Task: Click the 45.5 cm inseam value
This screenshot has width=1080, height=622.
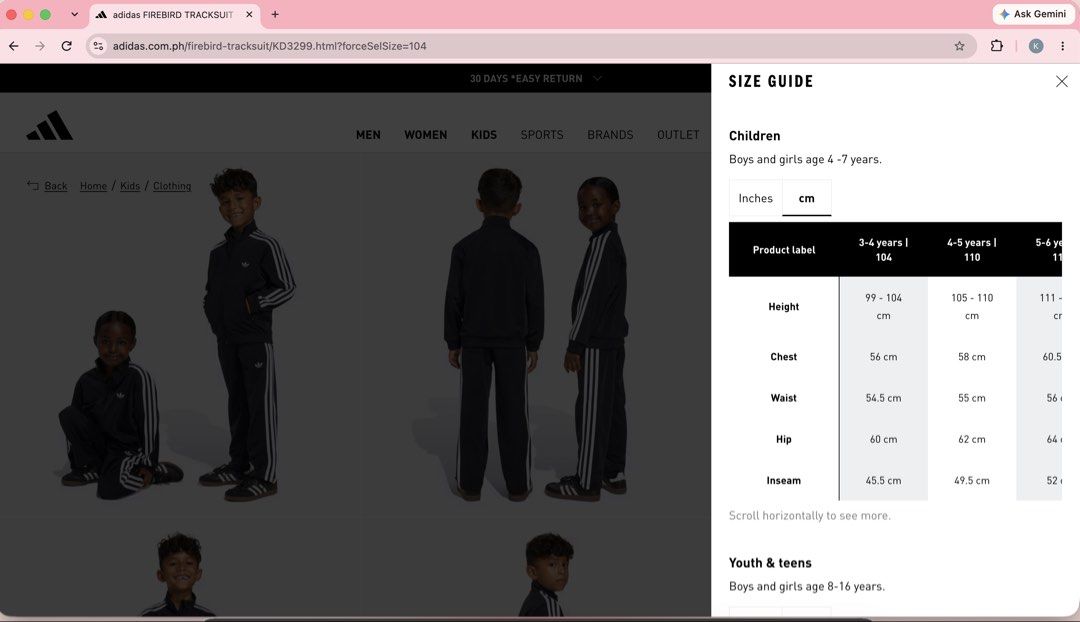Action: coord(883,481)
